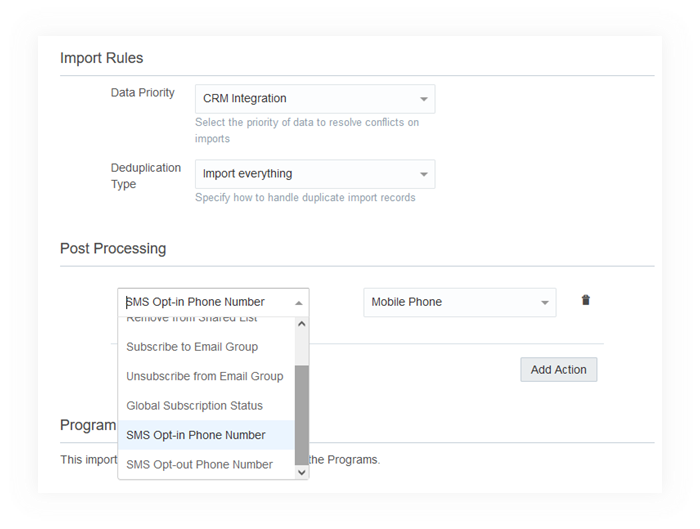Open the Deduplication Type dropdown
Image resolution: width=700 pixels, height=529 pixels.
tap(314, 174)
